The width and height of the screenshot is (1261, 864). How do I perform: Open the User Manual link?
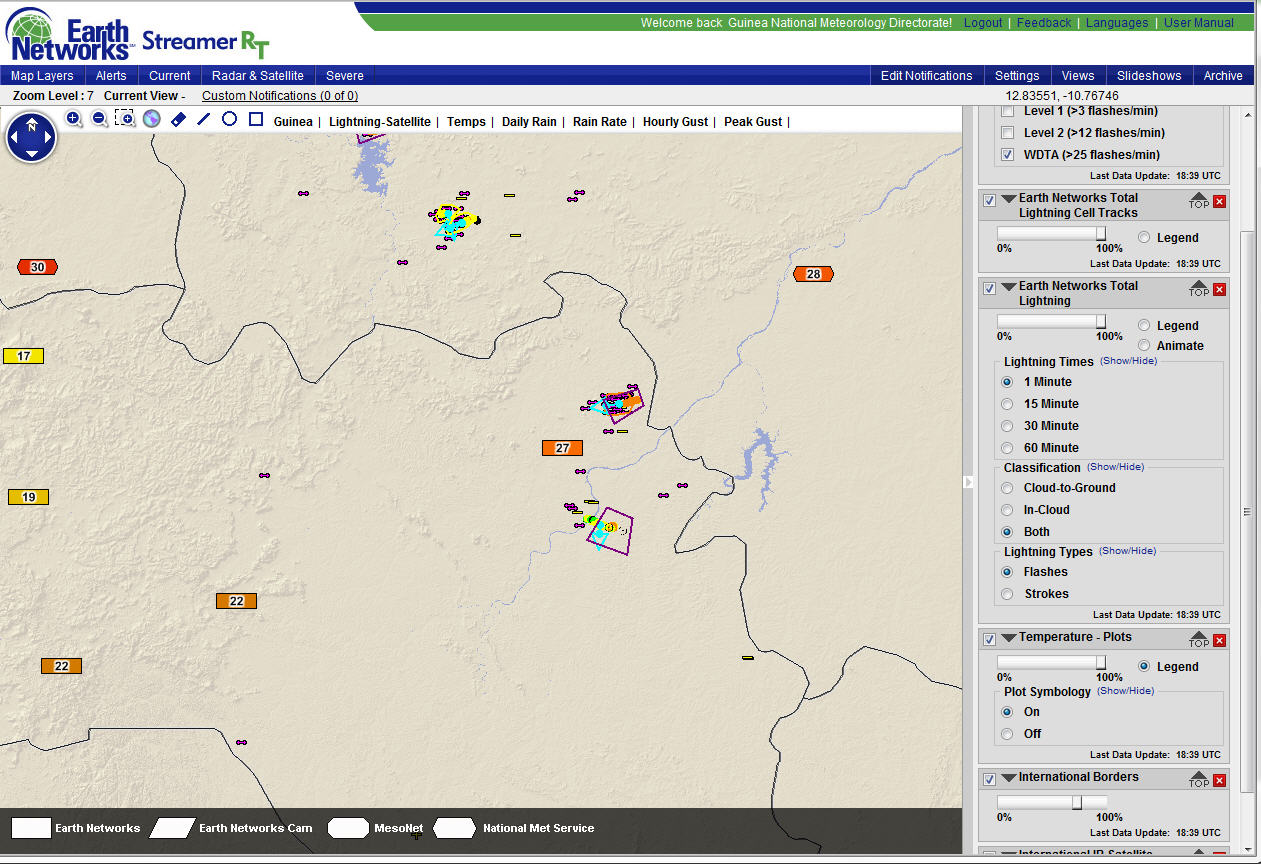point(1199,23)
